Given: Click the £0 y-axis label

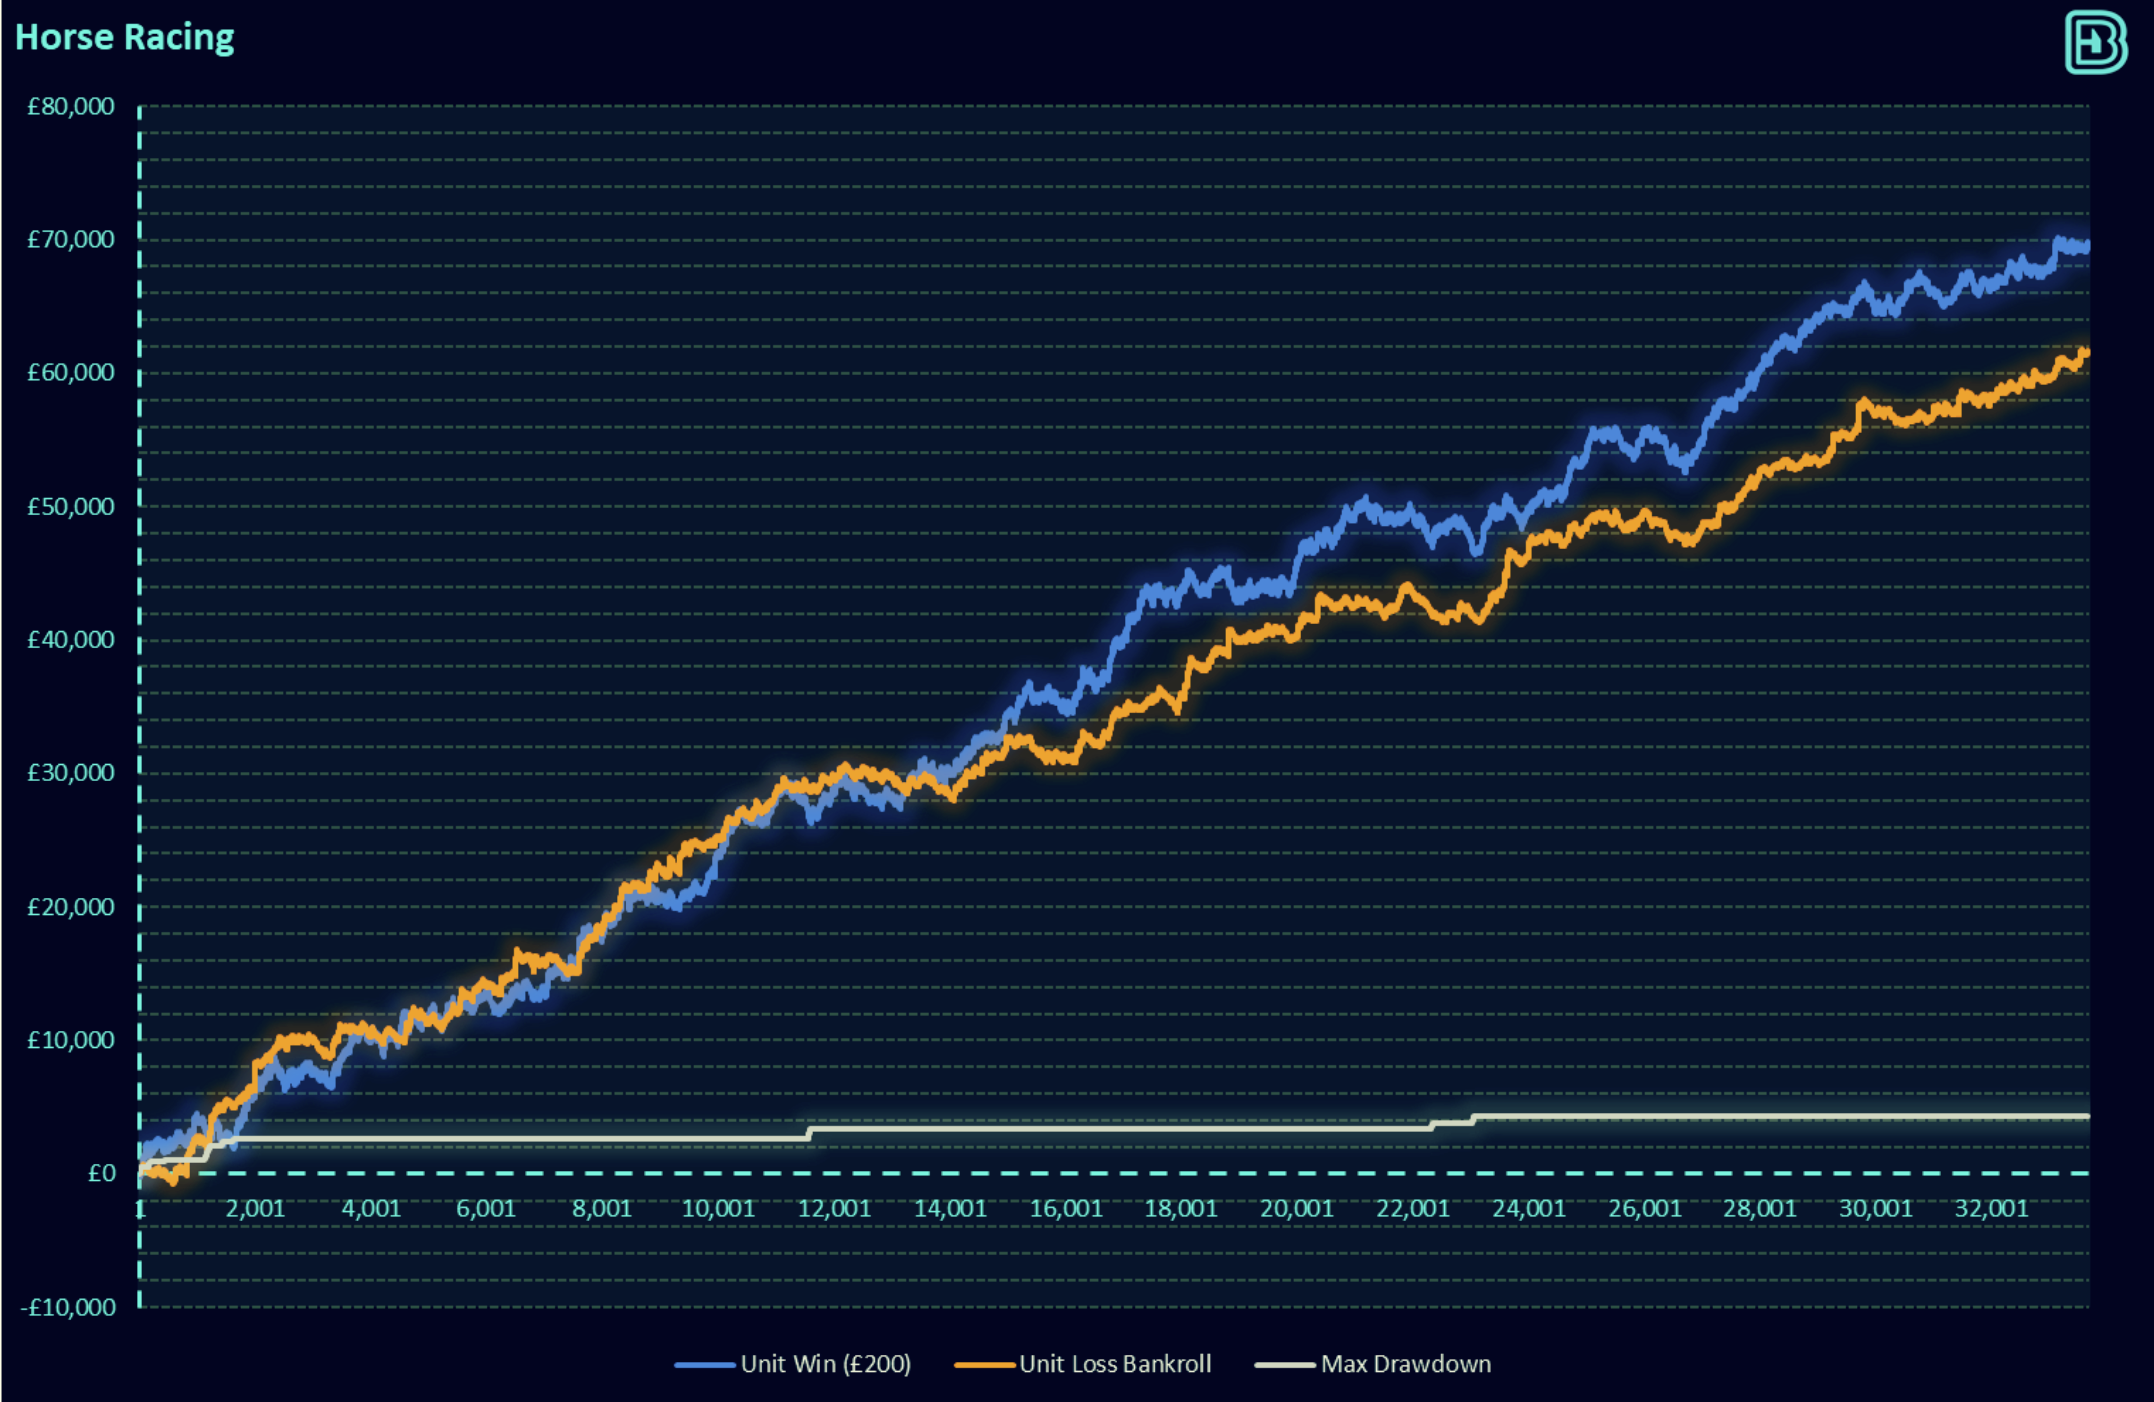Looking at the screenshot, I should [x=101, y=1173].
